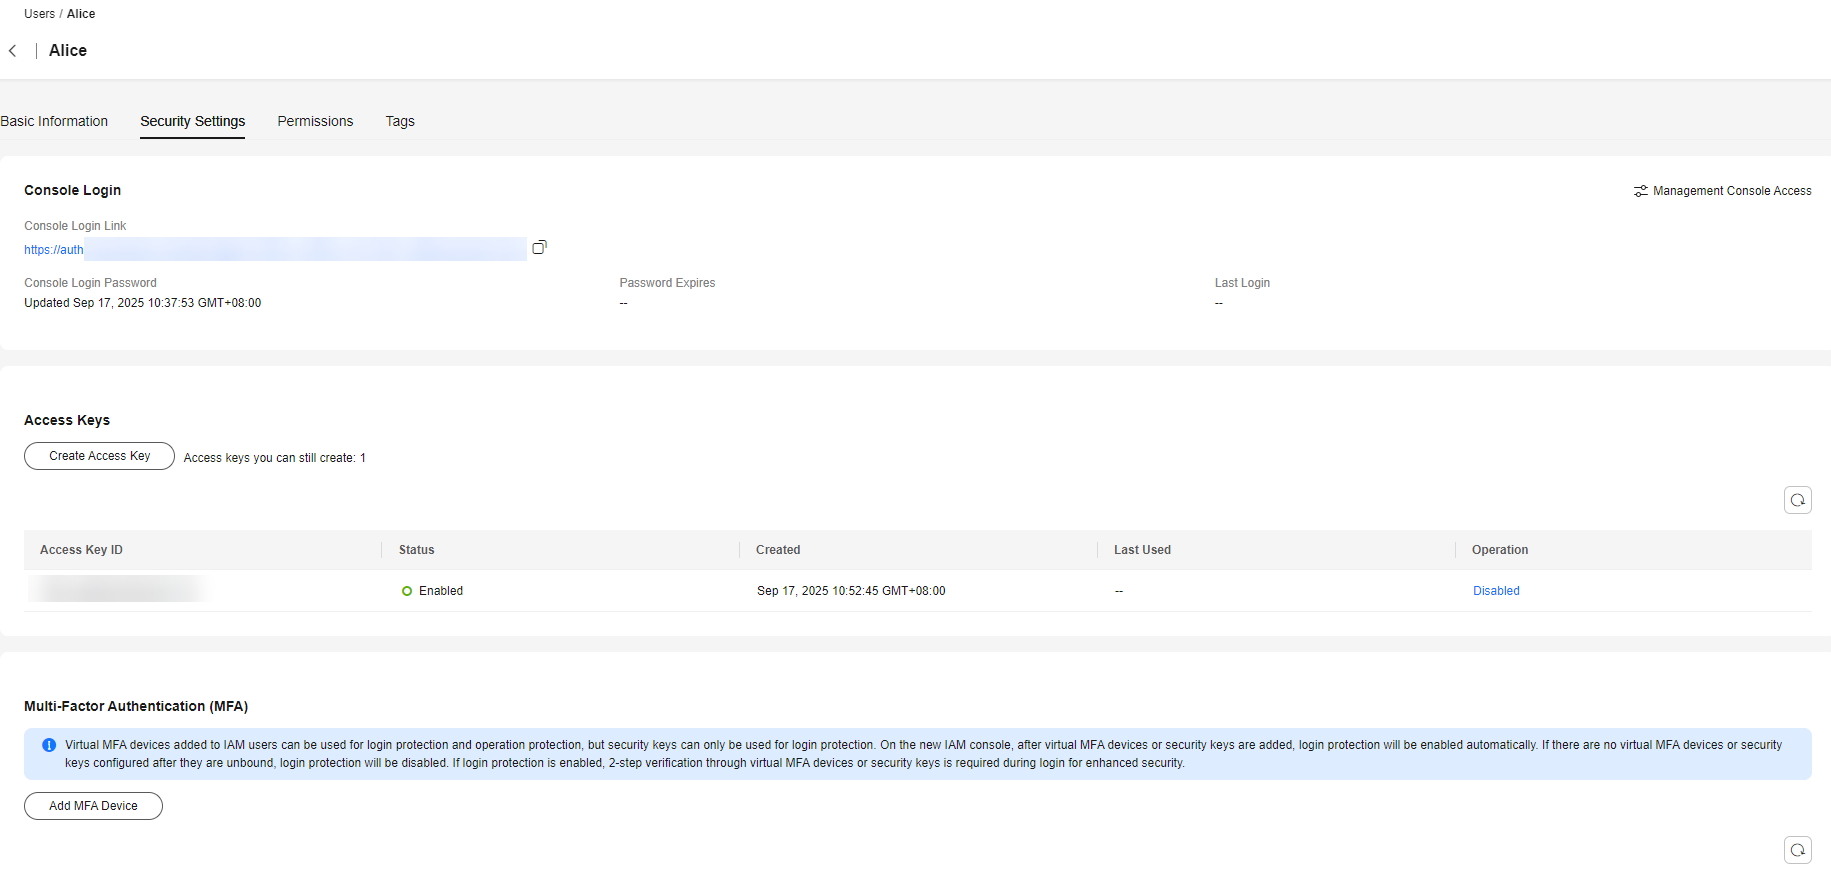1831x872 pixels.
Task: Refresh the access keys list
Action: [1797, 500]
